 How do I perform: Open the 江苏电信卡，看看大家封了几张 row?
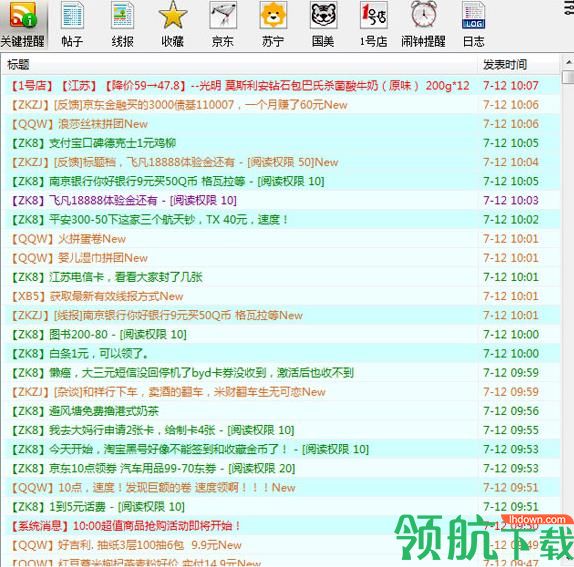coord(281,277)
